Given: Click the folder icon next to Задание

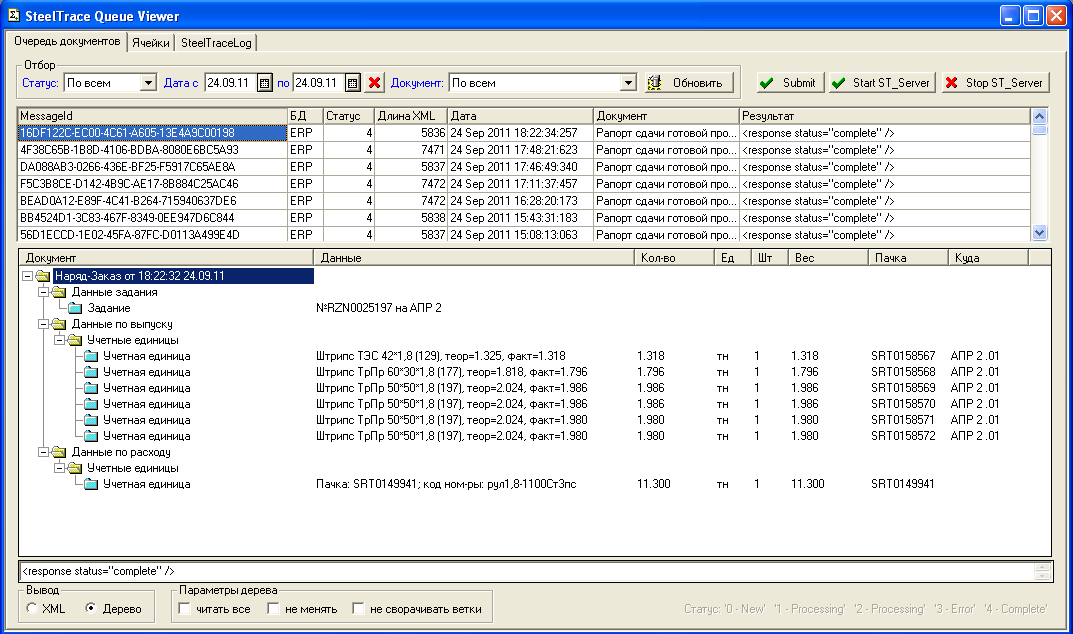Looking at the screenshot, I should (74, 308).
